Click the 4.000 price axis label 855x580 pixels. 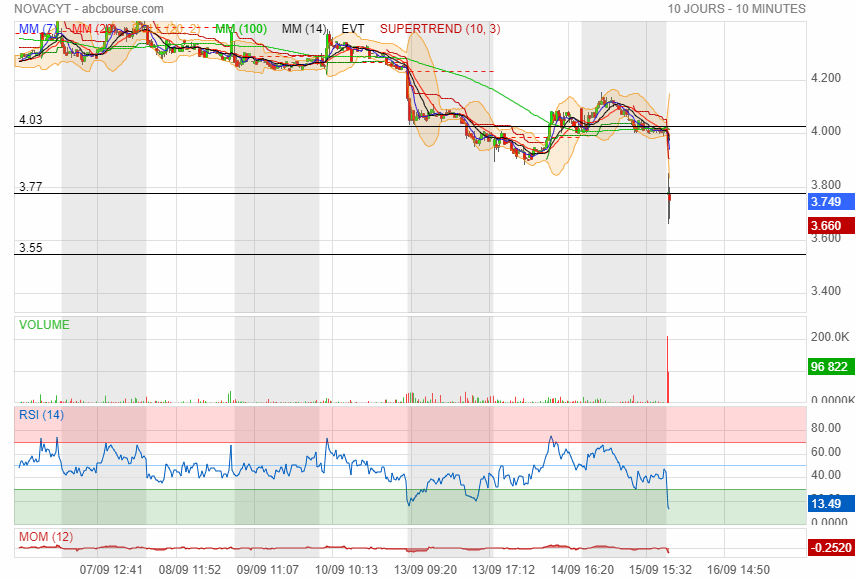pos(826,131)
